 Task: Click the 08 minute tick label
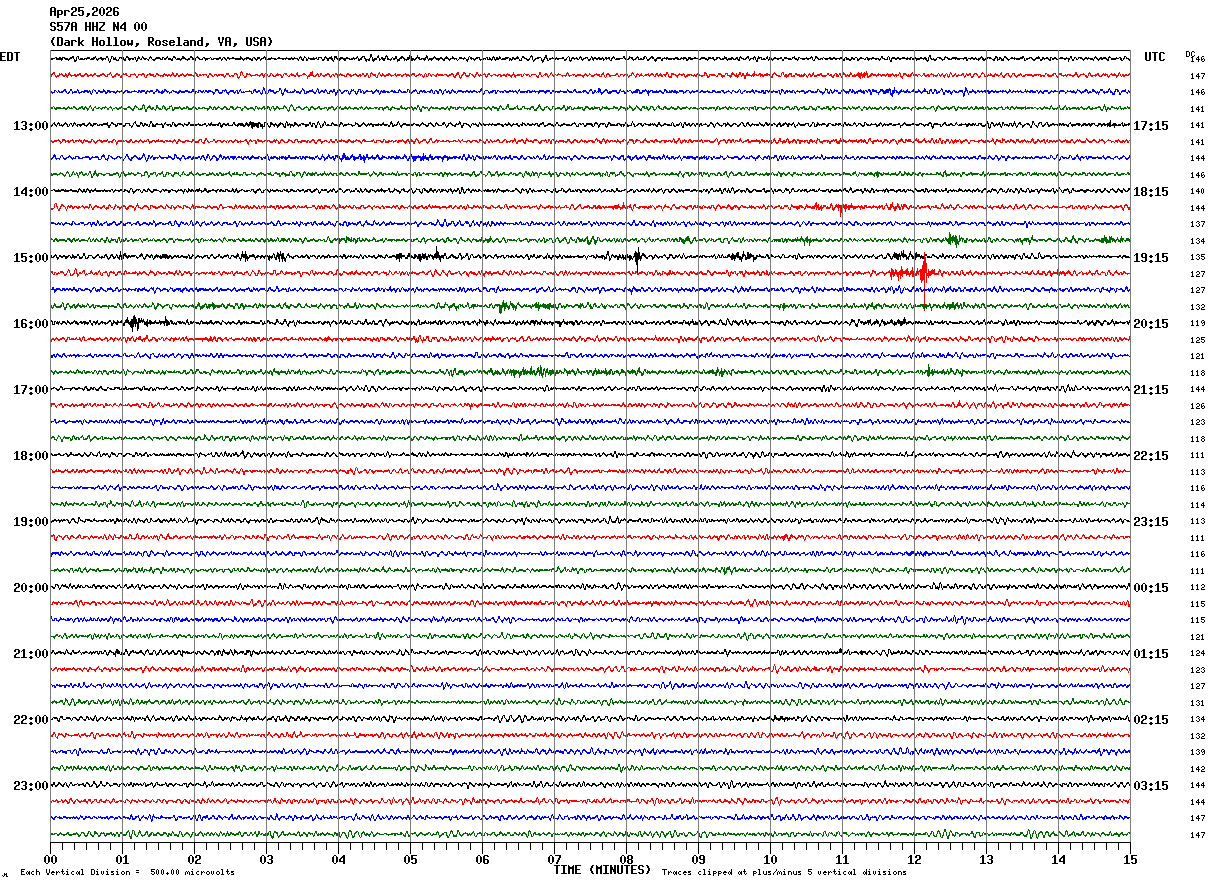click(x=626, y=859)
